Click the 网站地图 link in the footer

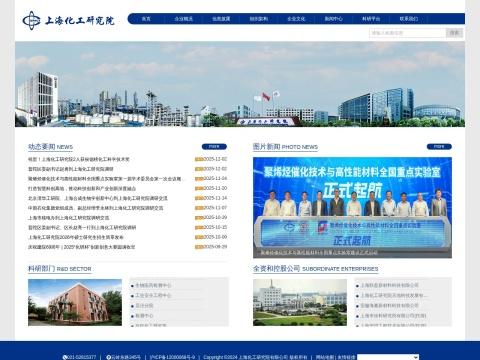[x=325, y=357]
